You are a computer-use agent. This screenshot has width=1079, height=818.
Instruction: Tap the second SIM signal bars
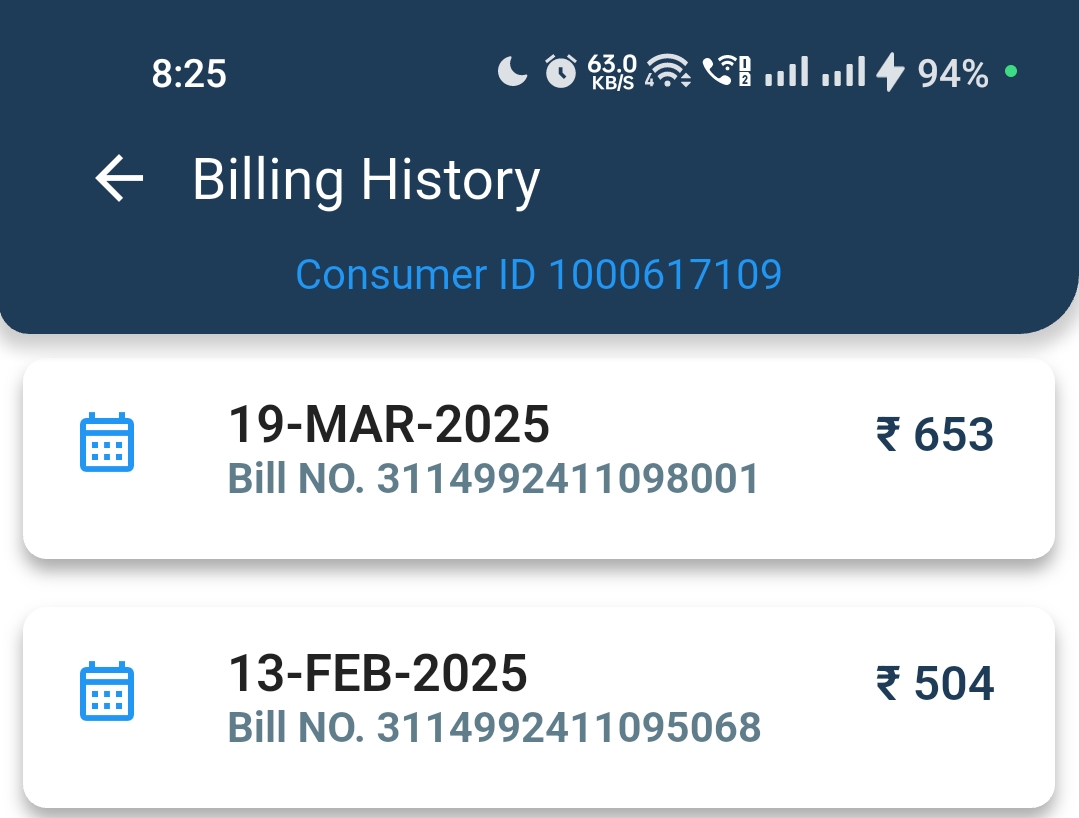coord(844,72)
